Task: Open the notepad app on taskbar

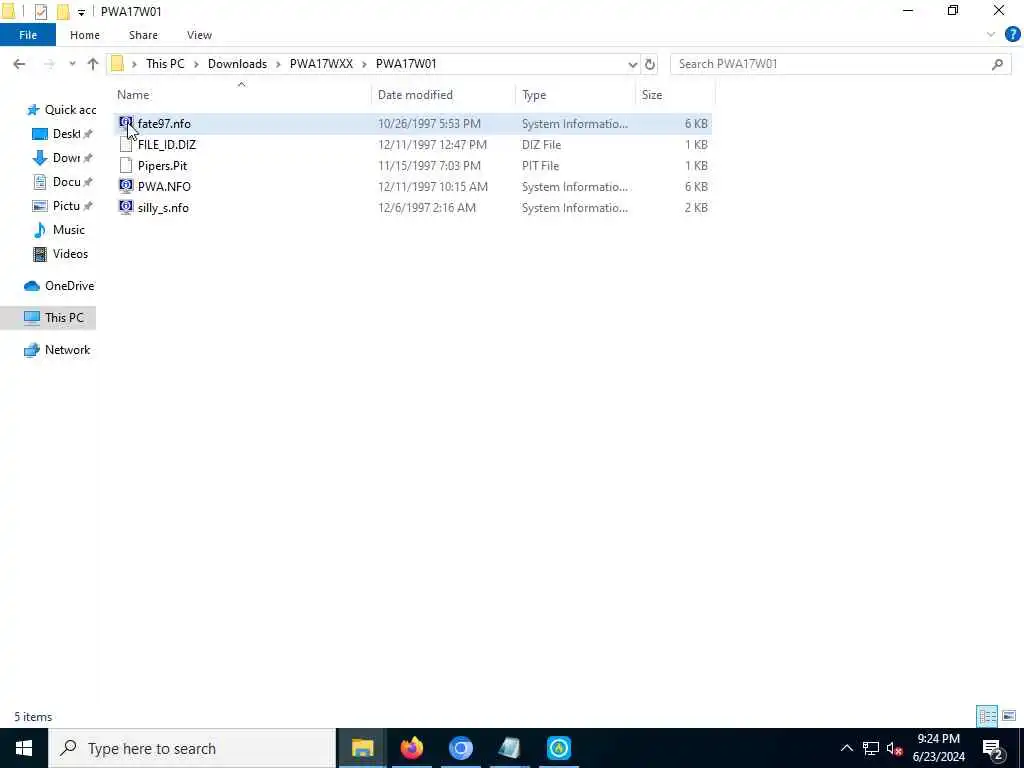Action: coord(509,748)
